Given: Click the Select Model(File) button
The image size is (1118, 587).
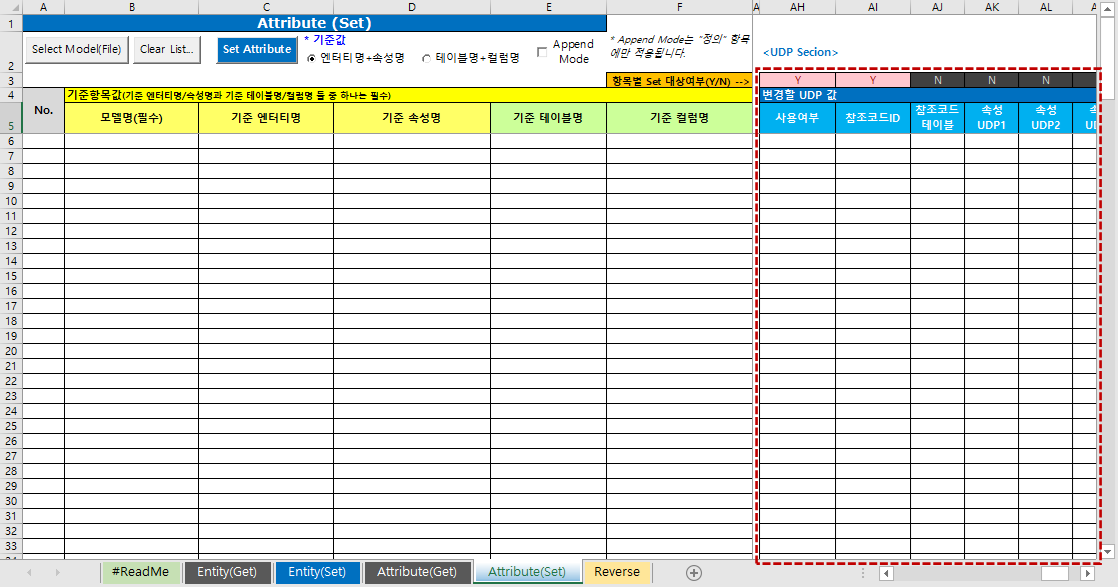Looking at the screenshot, I should coord(75,48).
